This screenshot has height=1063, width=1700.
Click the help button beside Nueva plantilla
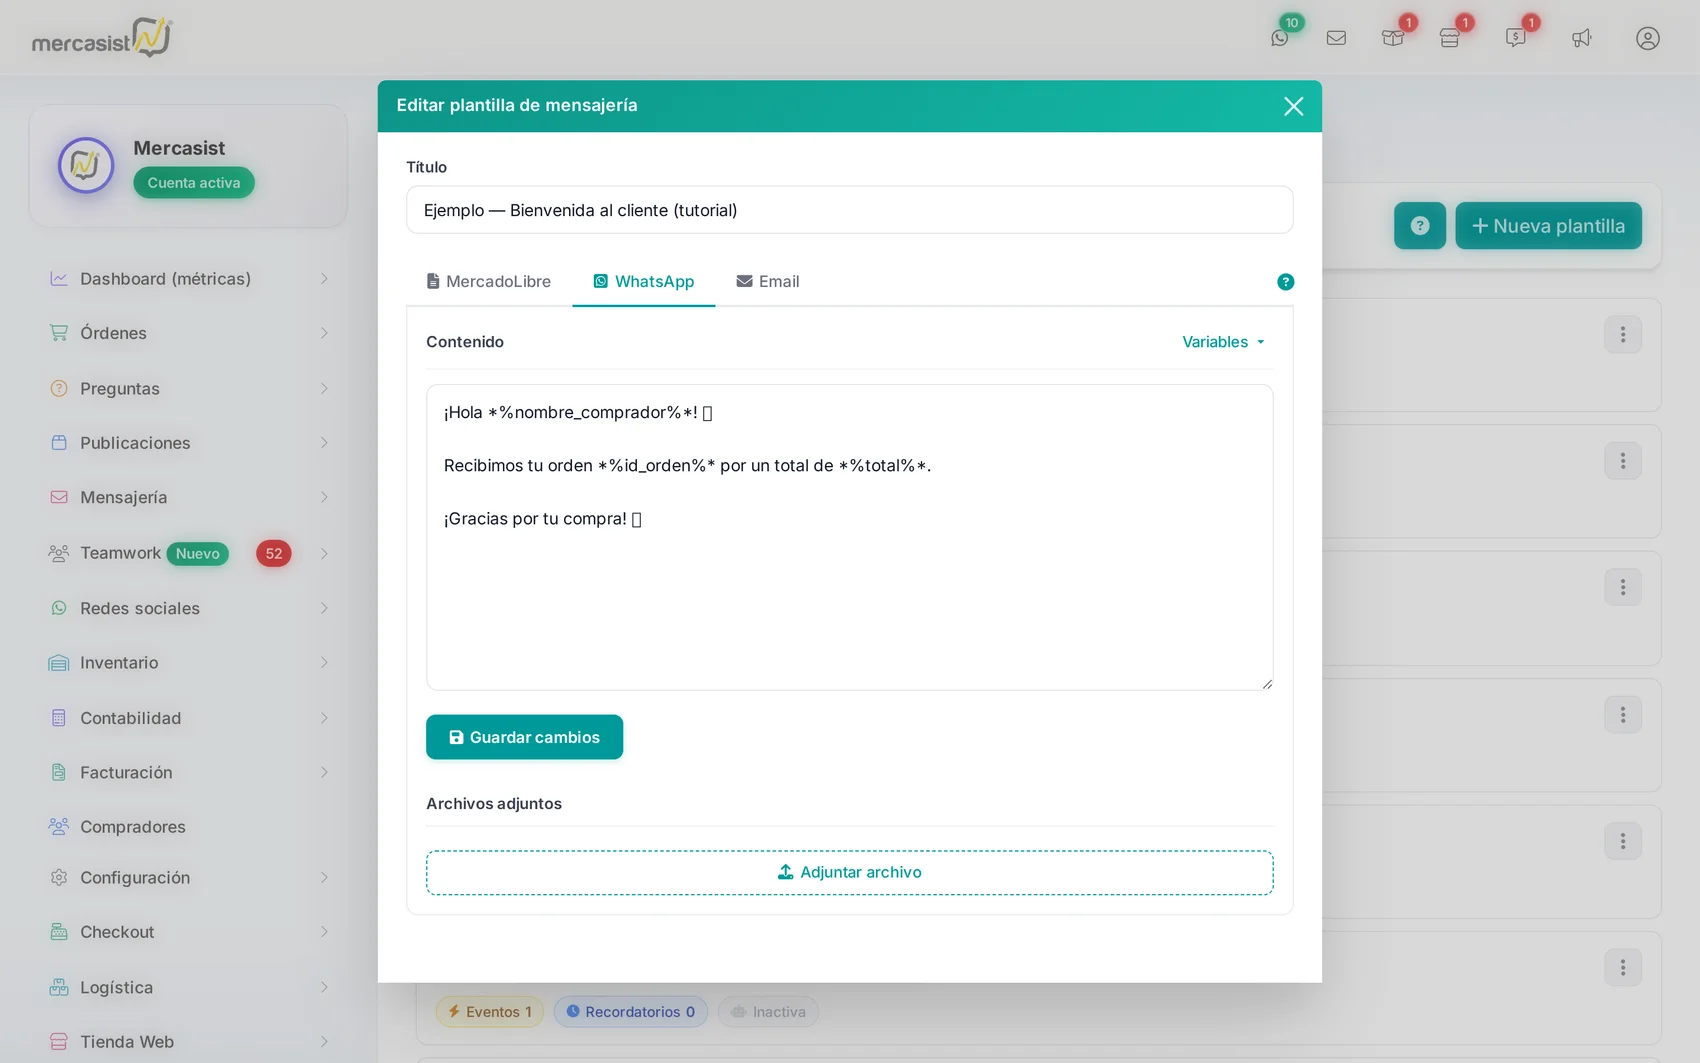[1420, 226]
